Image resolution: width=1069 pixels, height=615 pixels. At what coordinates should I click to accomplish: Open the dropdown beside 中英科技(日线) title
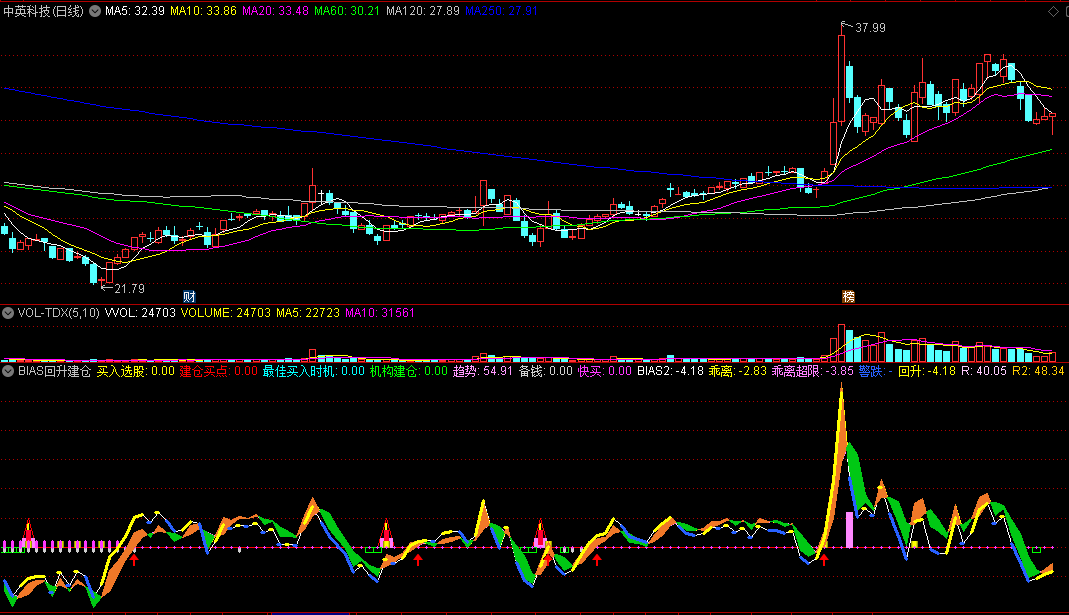pos(95,11)
